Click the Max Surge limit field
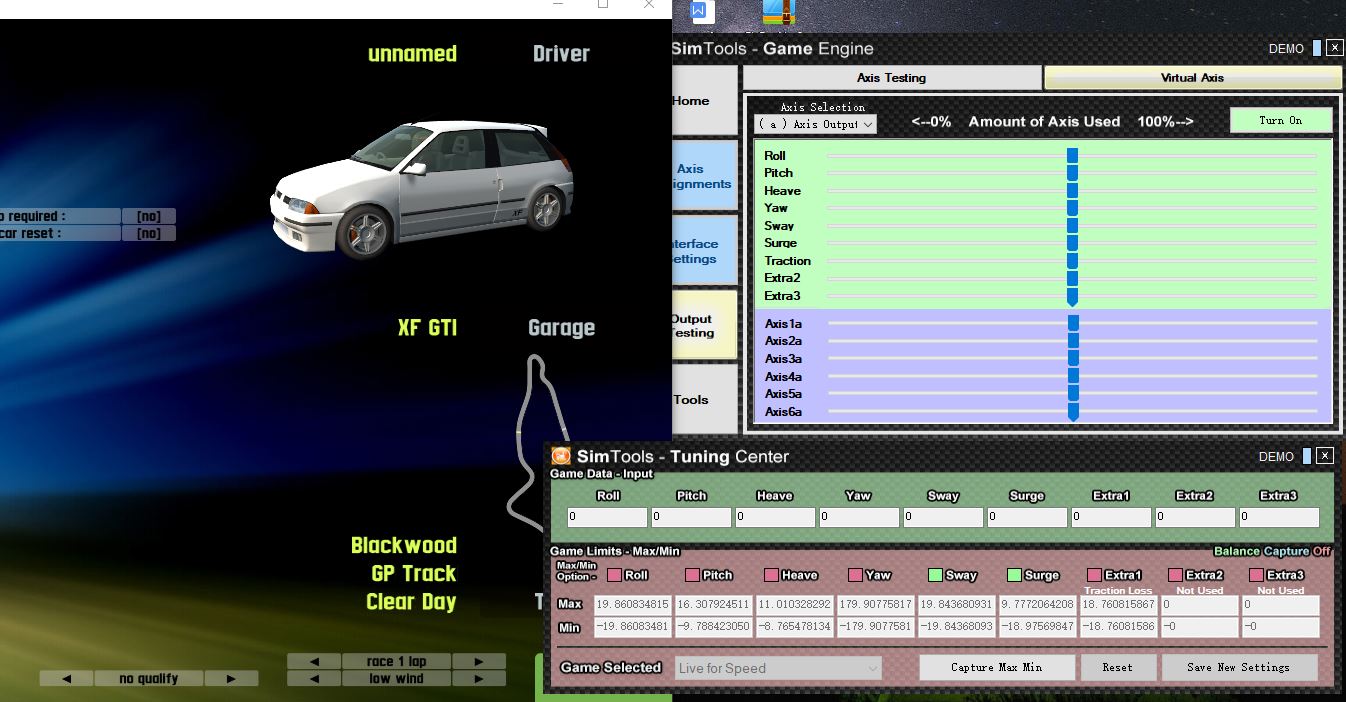Image resolution: width=1346 pixels, height=702 pixels. [1037, 605]
